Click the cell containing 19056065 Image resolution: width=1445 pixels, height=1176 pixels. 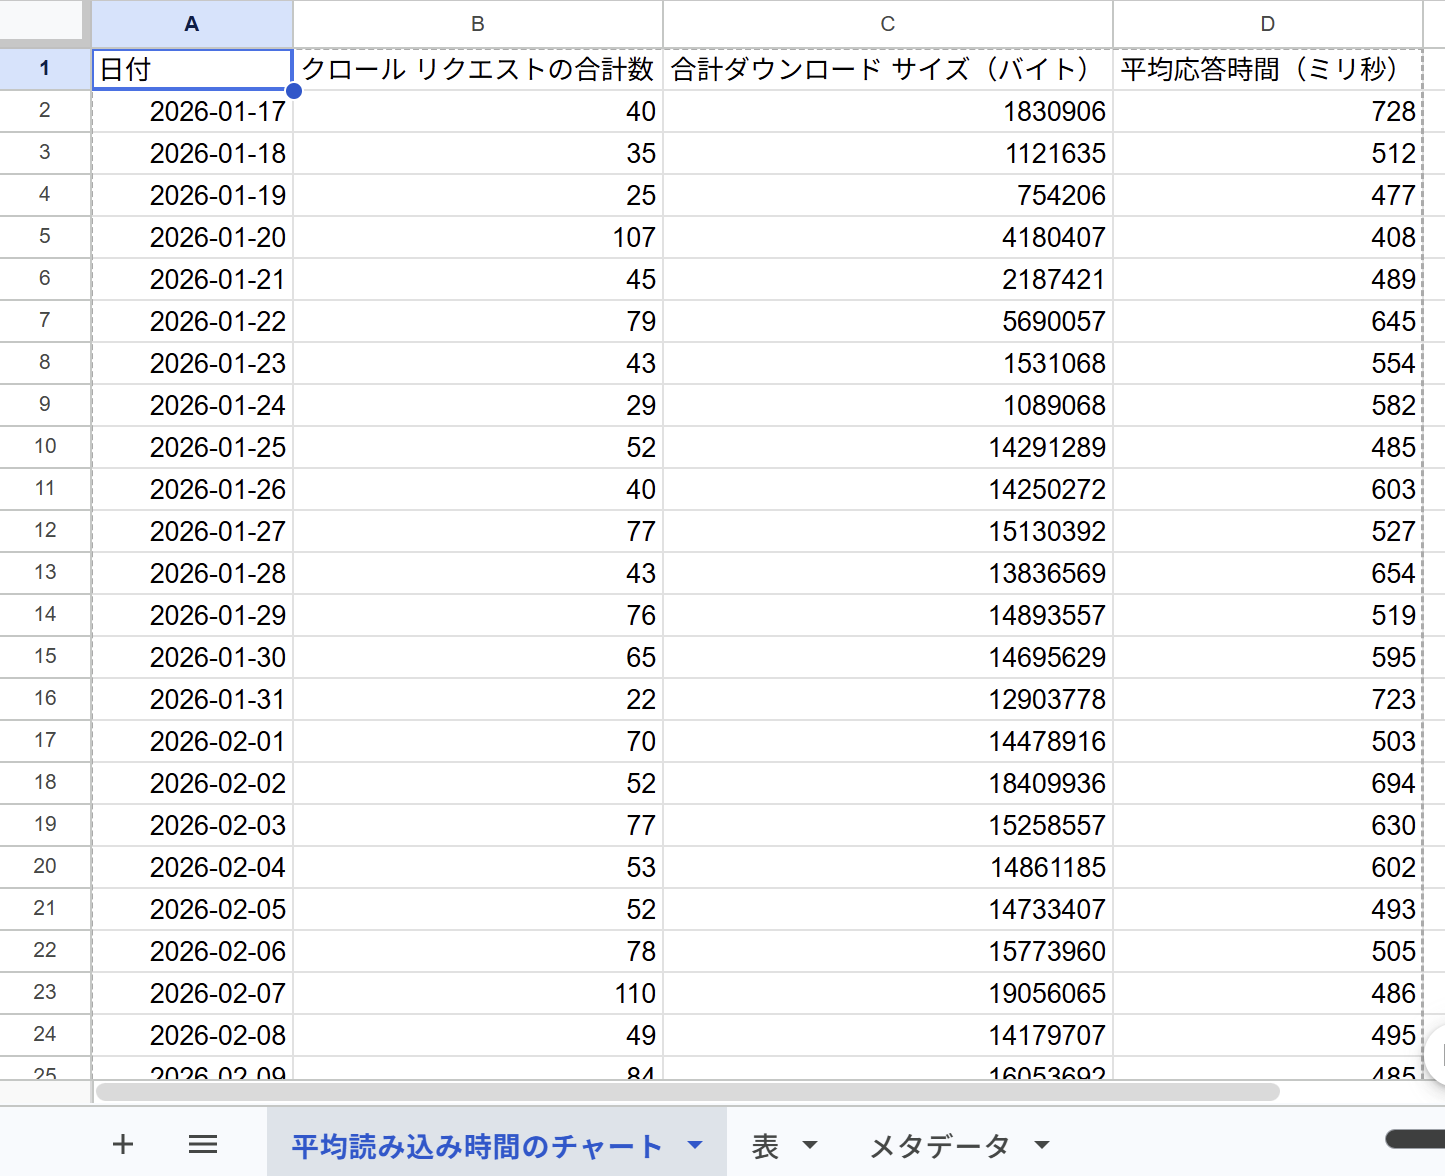pos(887,993)
